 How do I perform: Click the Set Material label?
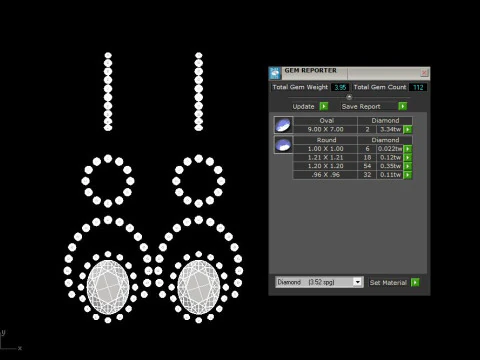(388, 283)
